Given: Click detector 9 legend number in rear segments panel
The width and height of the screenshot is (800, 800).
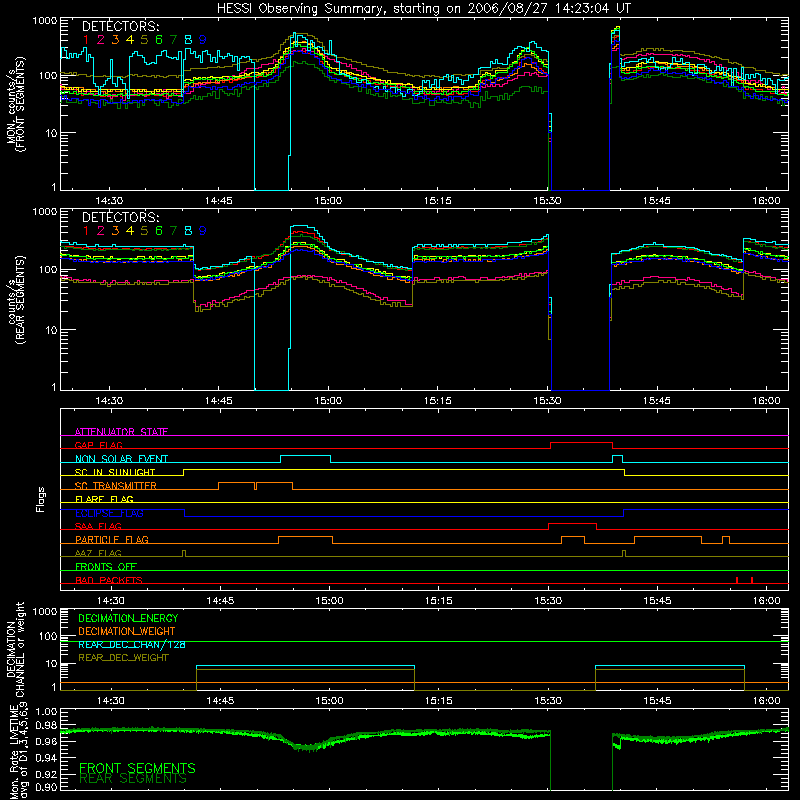Looking at the screenshot, I should click(x=203, y=231).
